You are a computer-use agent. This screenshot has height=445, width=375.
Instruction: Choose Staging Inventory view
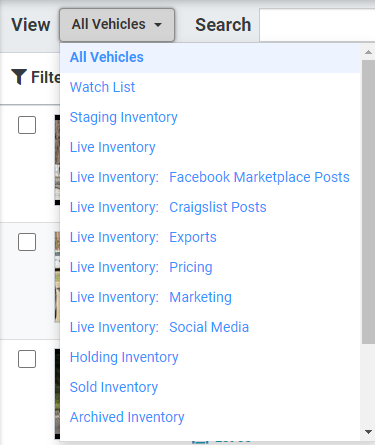124,117
